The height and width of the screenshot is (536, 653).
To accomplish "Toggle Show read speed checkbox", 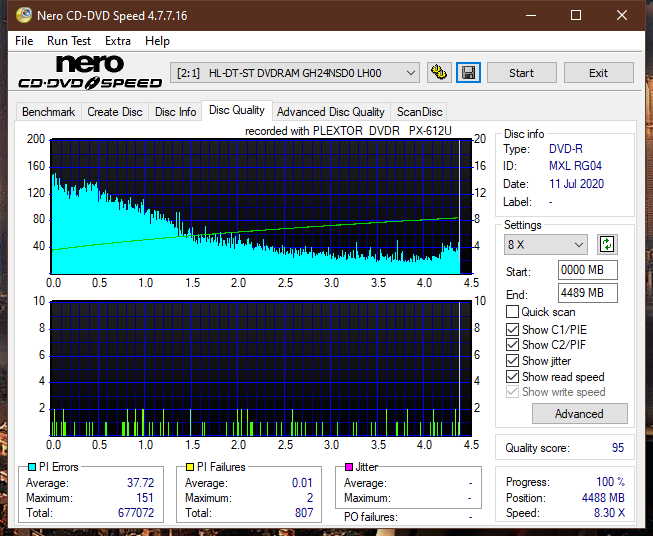I will [x=512, y=376].
